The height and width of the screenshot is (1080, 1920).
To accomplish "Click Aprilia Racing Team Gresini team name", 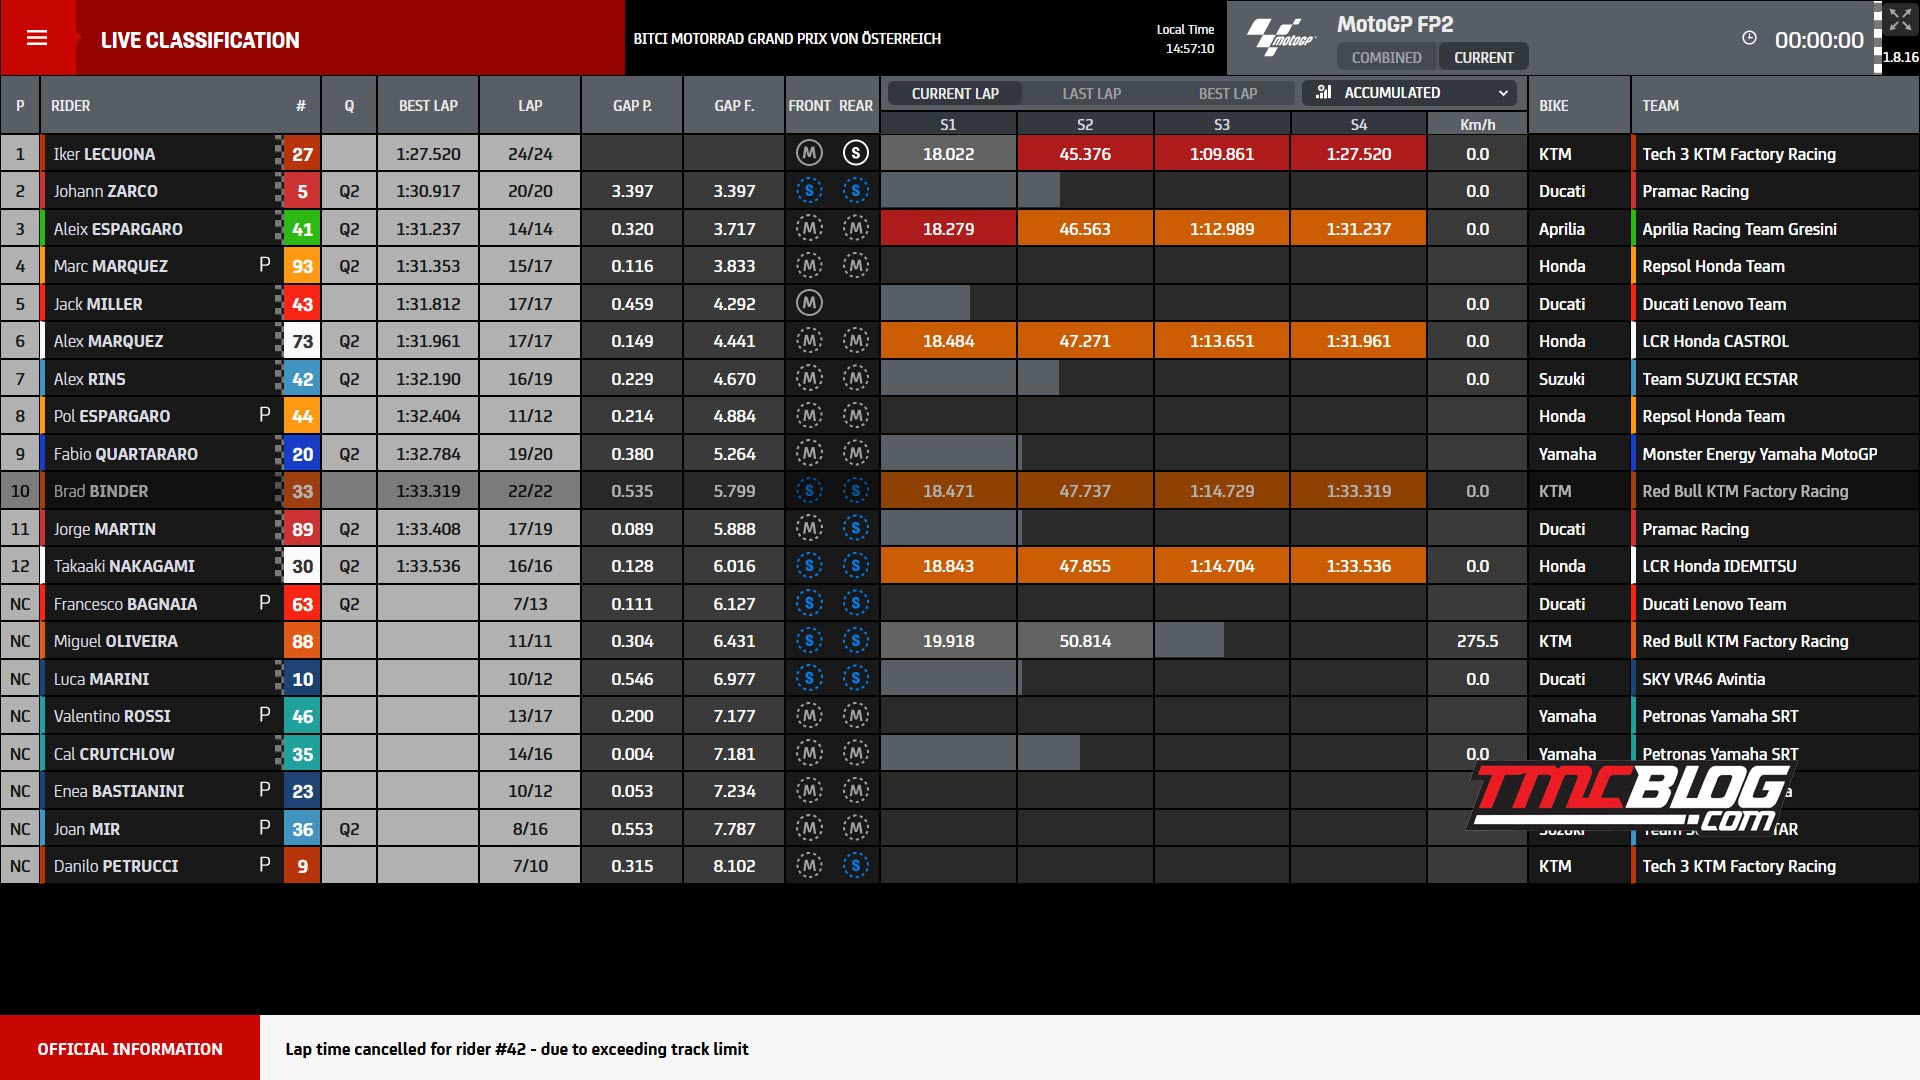I will tap(1739, 228).
